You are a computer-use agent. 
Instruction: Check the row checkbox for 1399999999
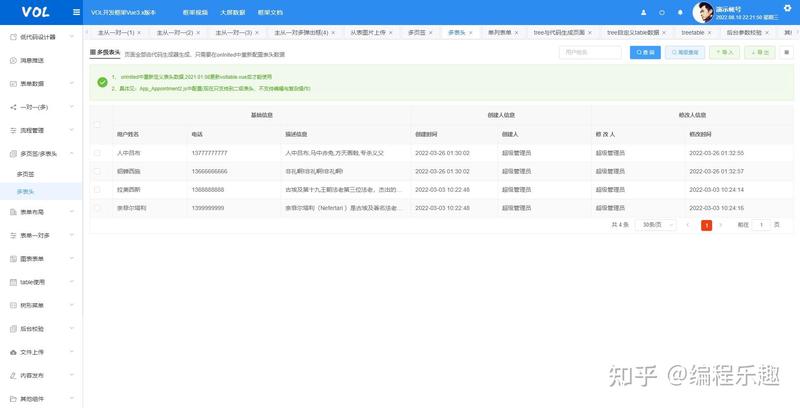(x=97, y=208)
